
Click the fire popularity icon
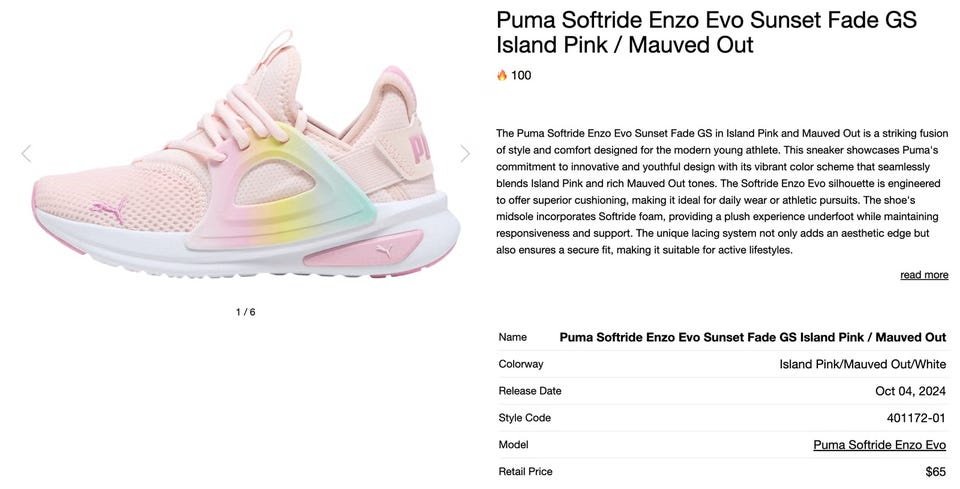pos(502,75)
